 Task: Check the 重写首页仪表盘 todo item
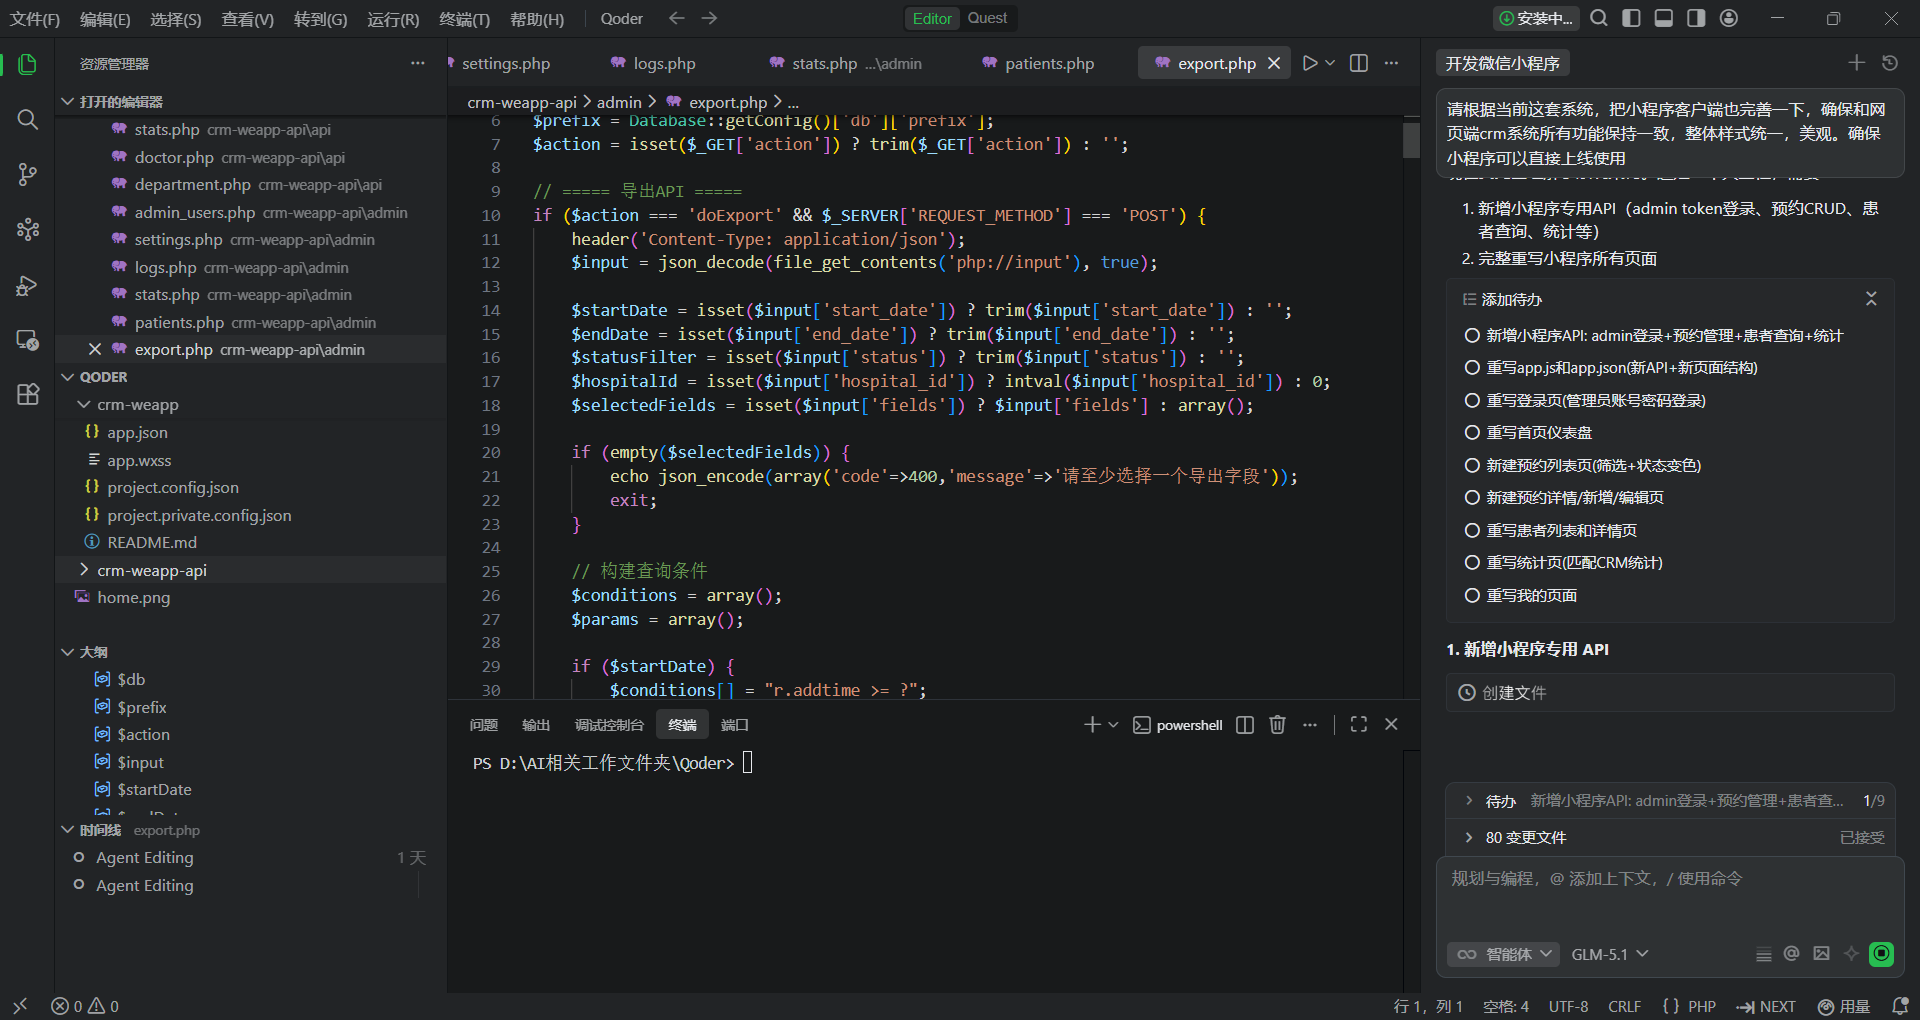1472,433
